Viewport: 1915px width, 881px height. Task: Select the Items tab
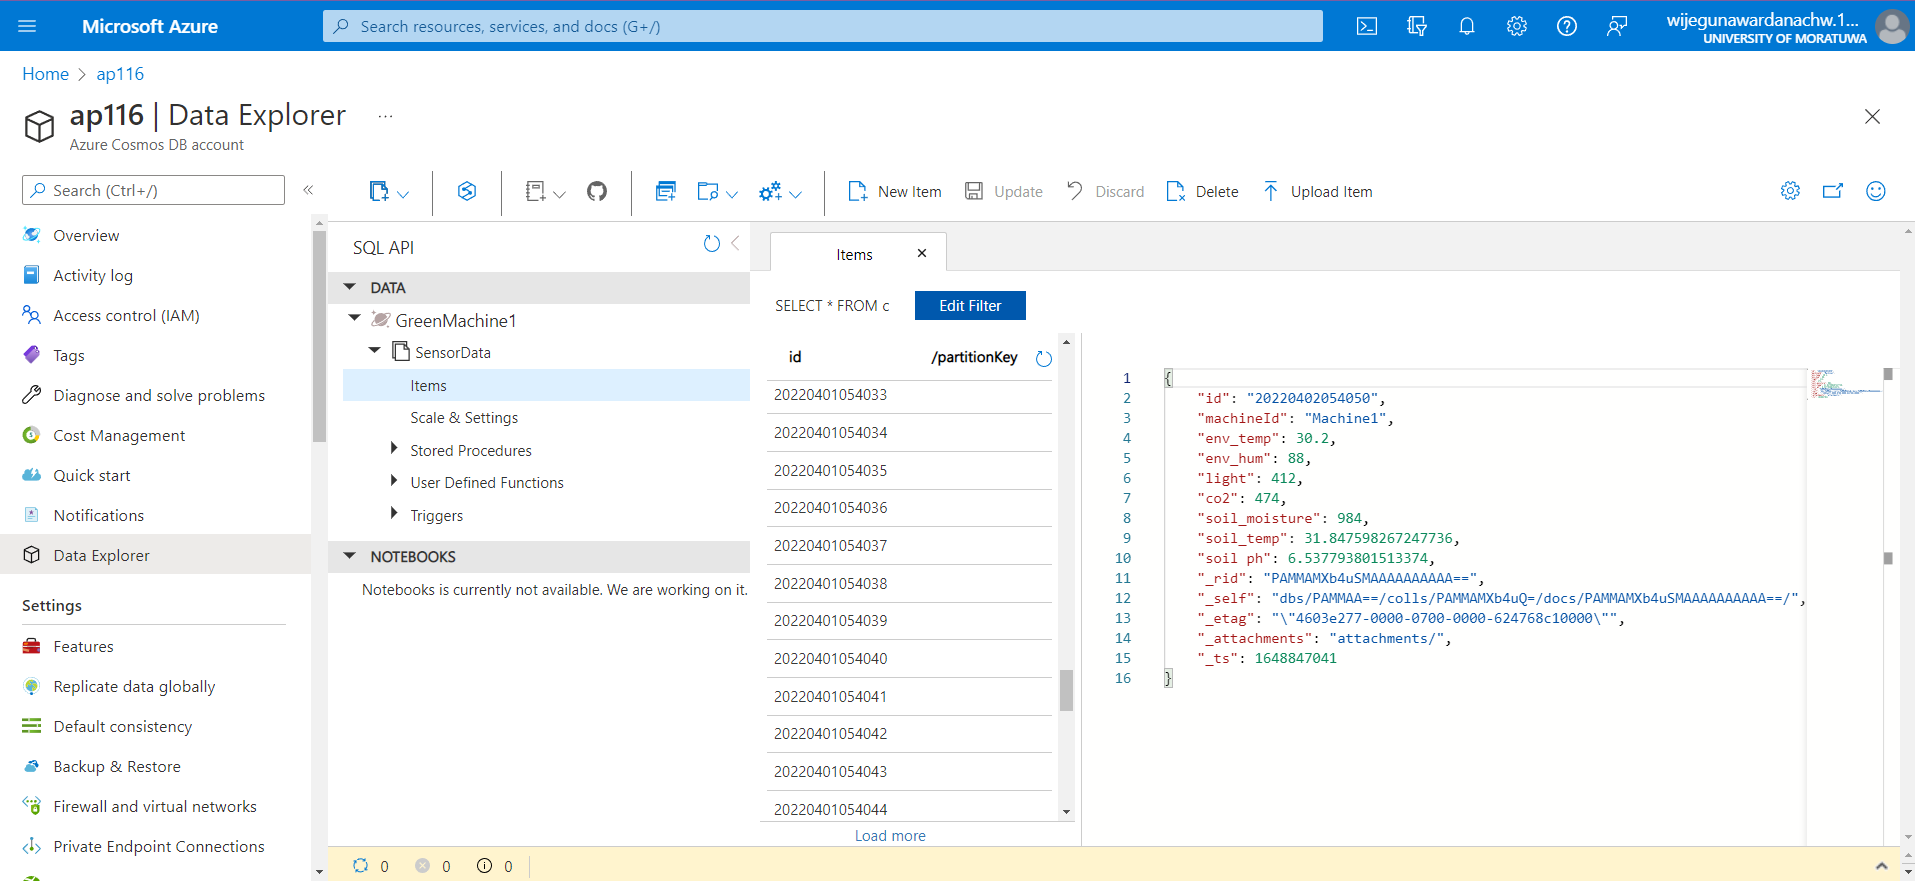point(855,255)
